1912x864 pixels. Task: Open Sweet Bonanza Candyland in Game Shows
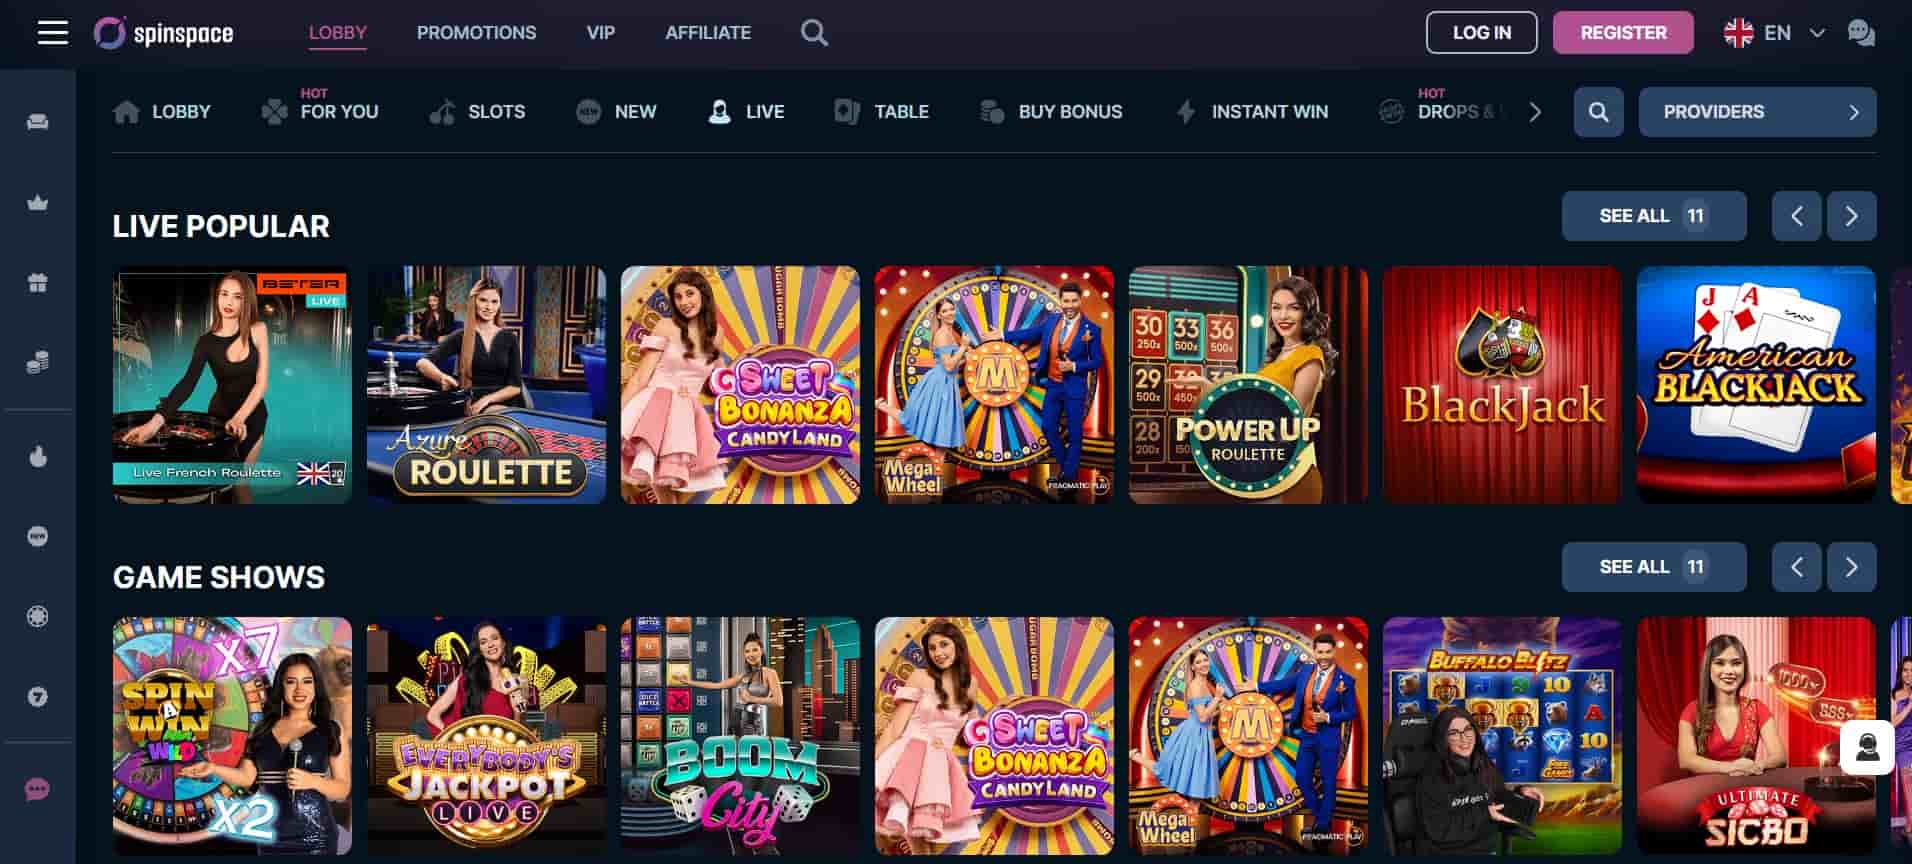coord(994,736)
